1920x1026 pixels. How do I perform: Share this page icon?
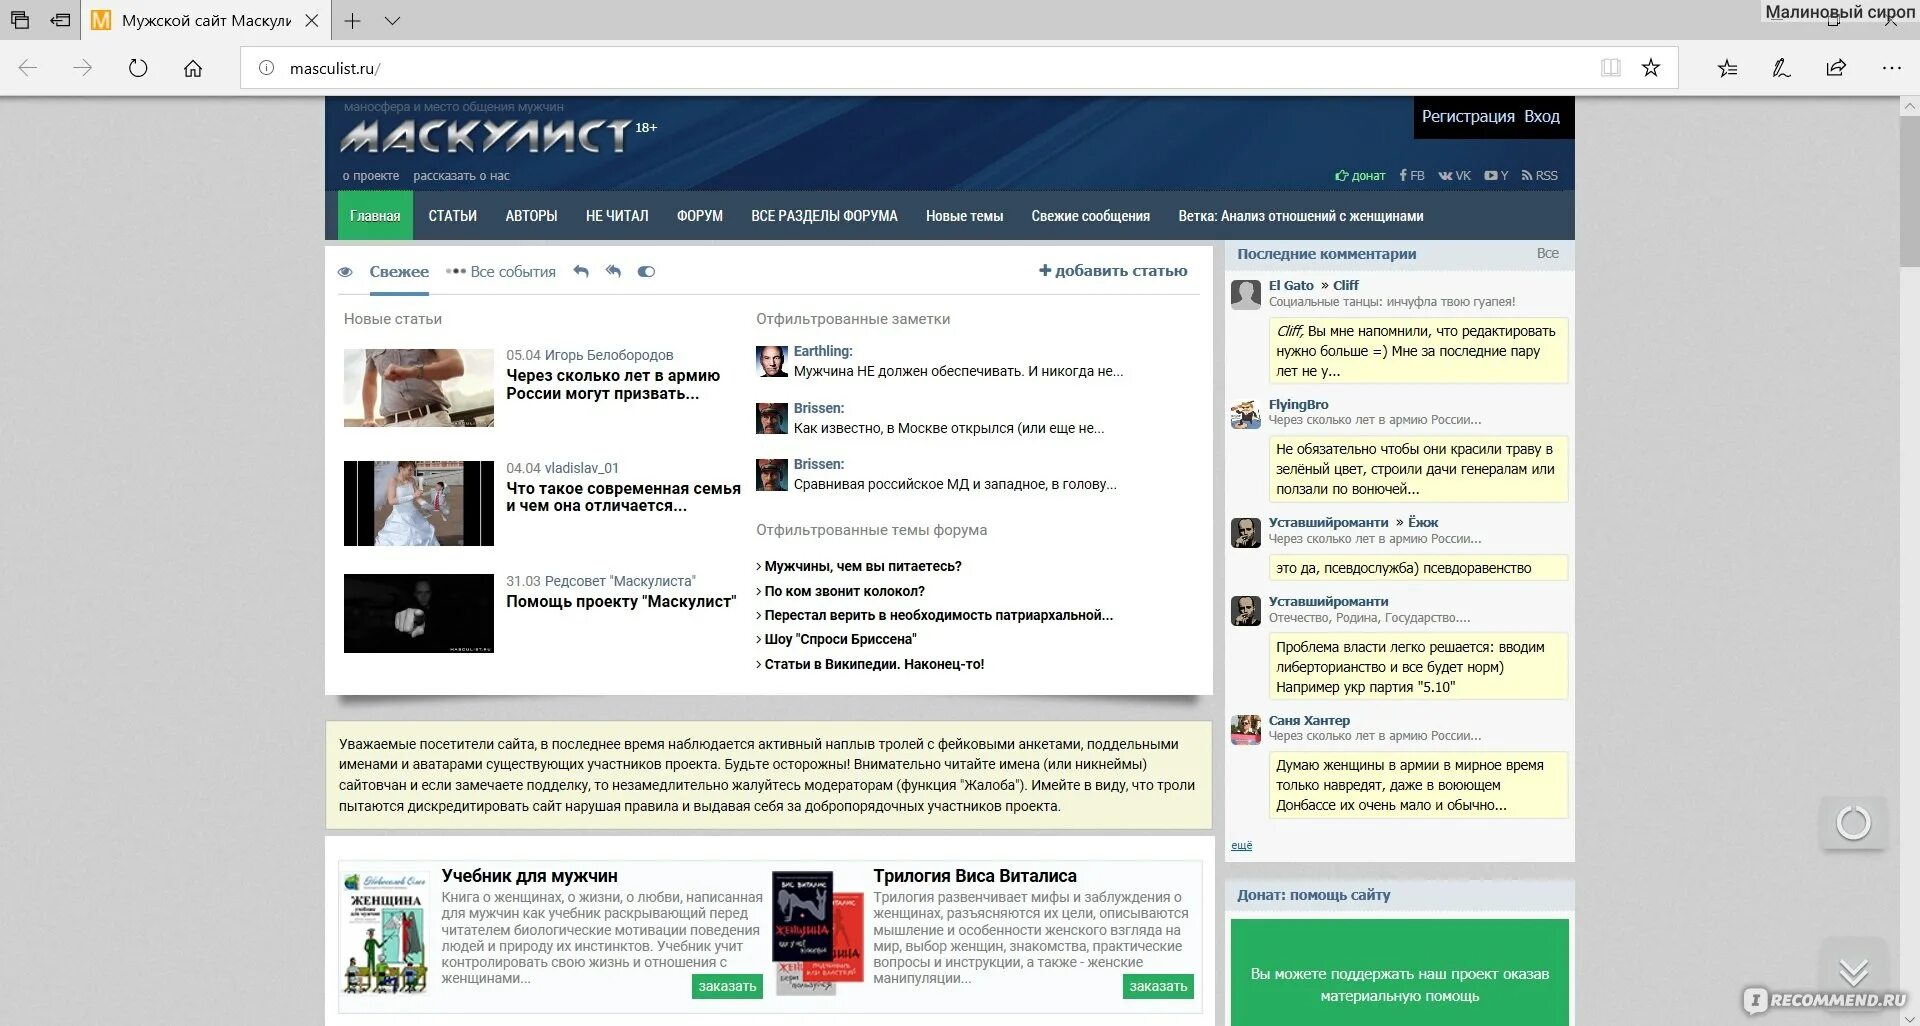(x=1836, y=68)
